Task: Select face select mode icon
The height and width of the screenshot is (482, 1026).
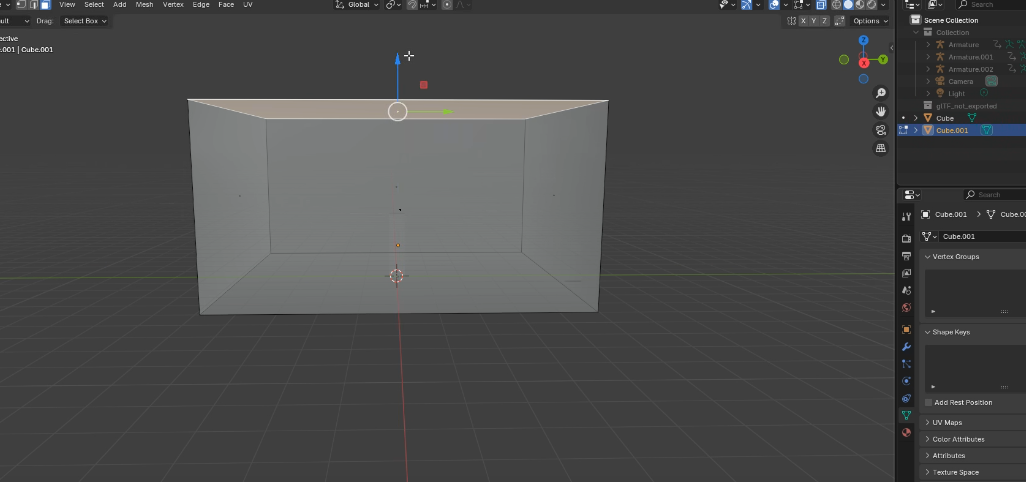Action: tap(45, 5)
